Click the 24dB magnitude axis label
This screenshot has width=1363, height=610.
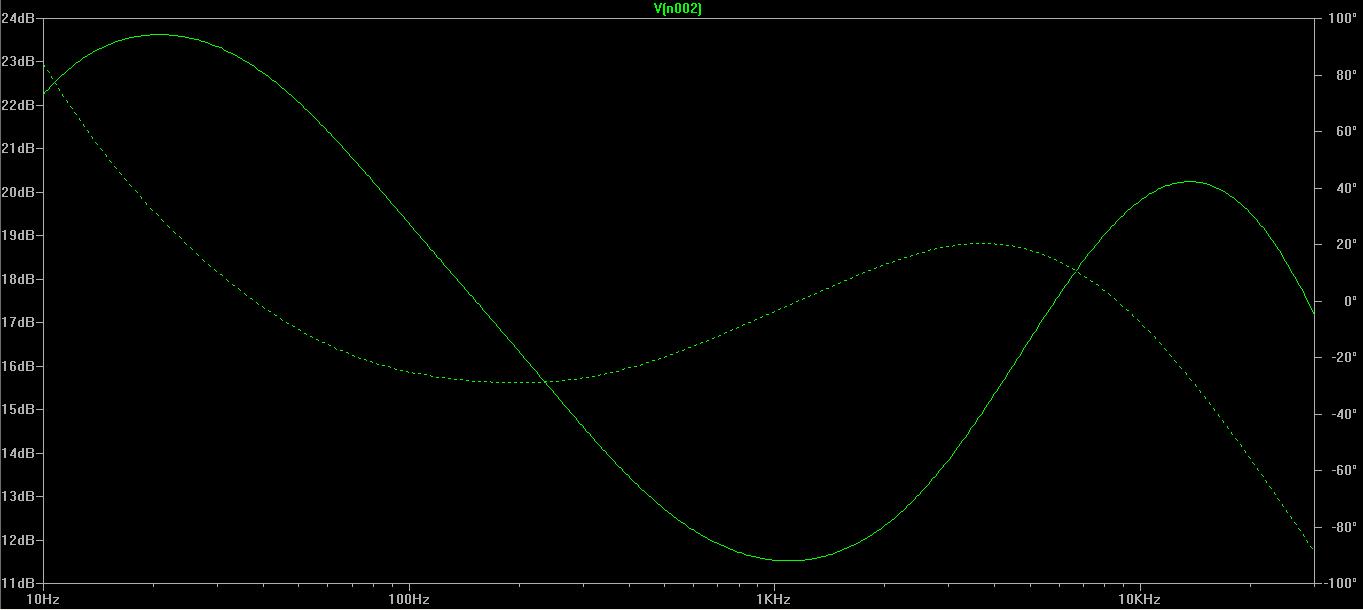click(x=17, y=18)
